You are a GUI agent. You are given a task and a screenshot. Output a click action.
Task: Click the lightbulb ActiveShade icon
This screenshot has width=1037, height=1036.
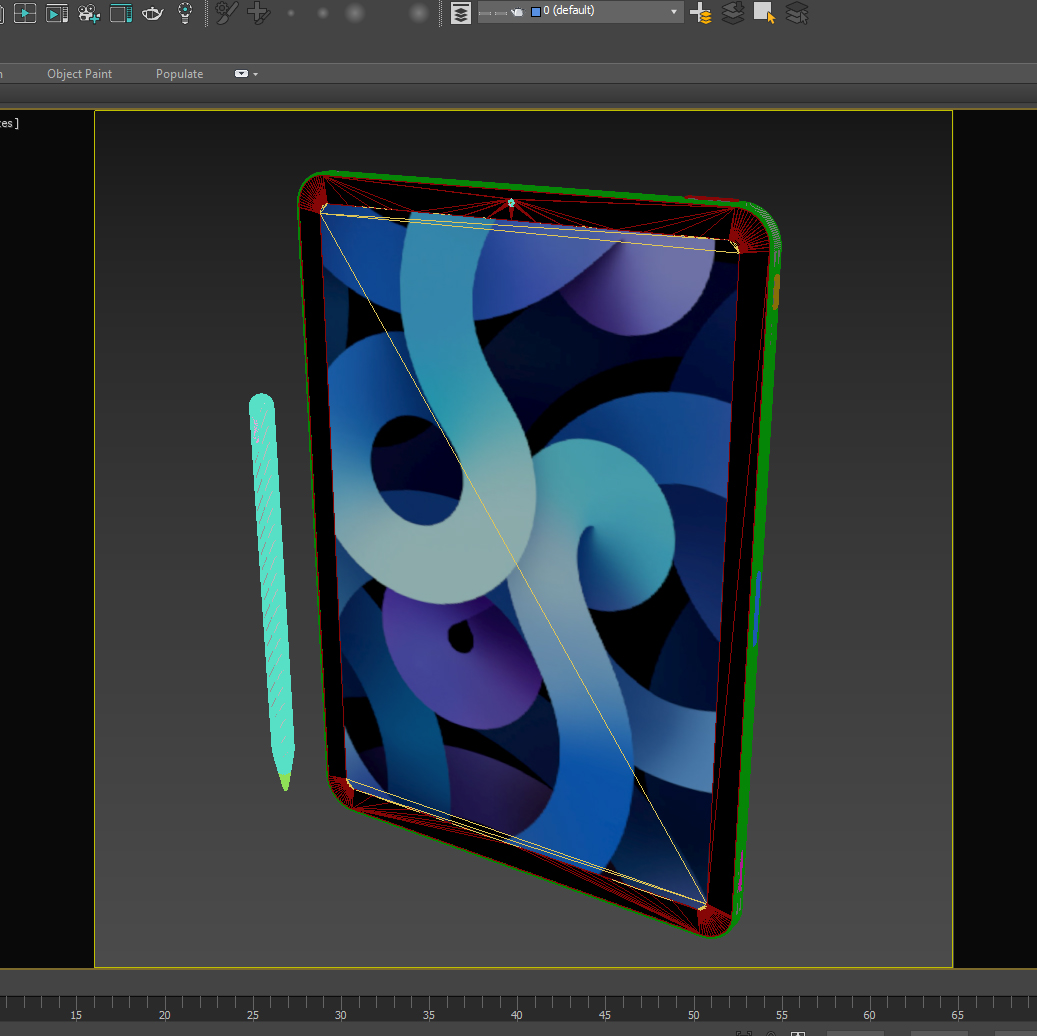point(185,13)
